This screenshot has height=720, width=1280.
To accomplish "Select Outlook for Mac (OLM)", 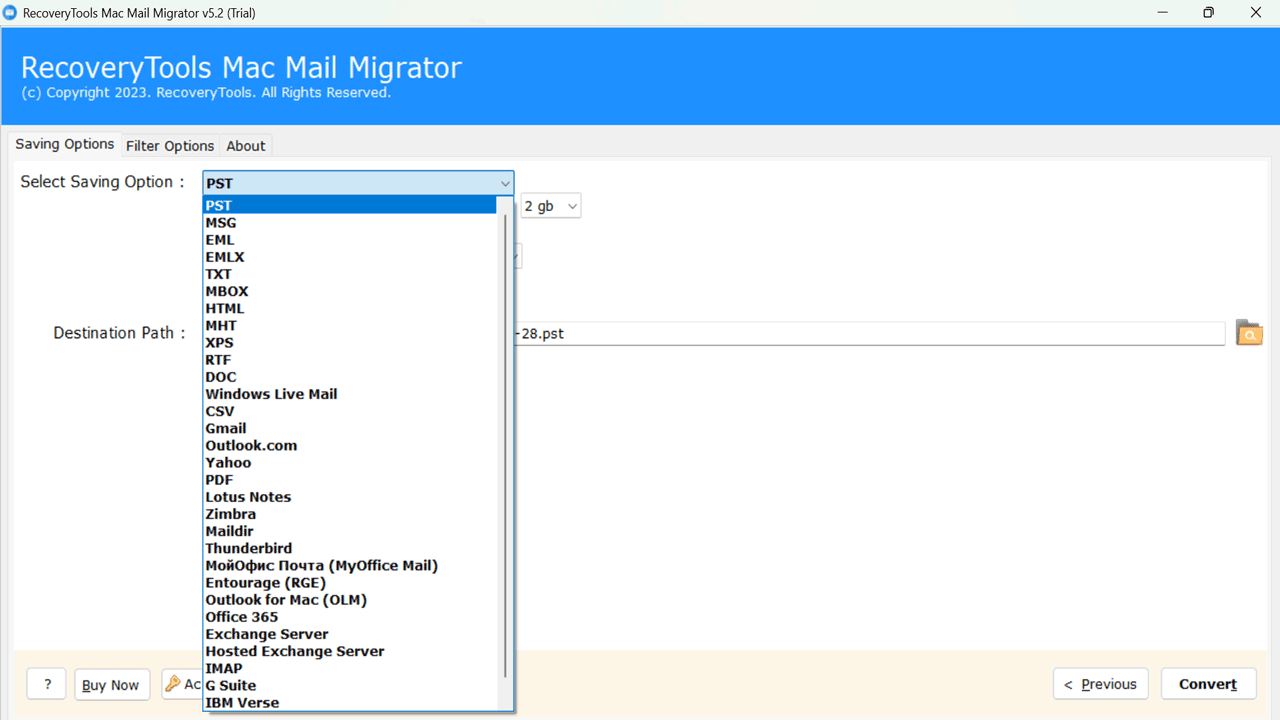I will pyautogui.click(x=350, y=600).
